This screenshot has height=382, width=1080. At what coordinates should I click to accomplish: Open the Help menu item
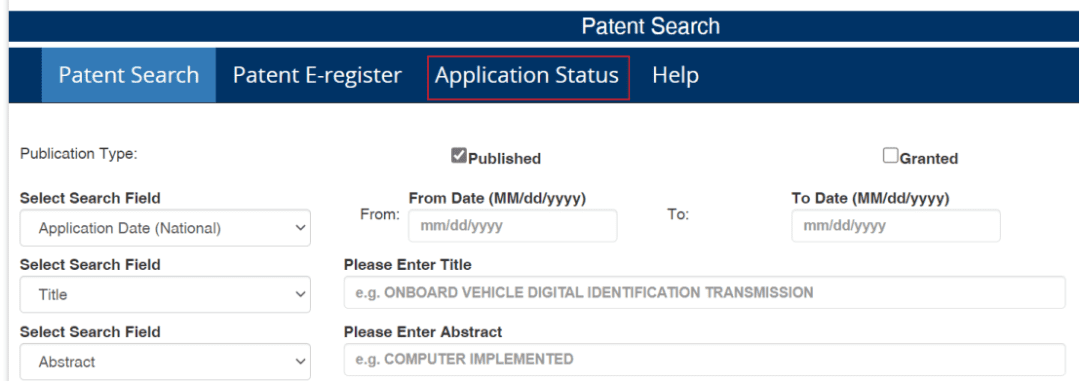676,75
